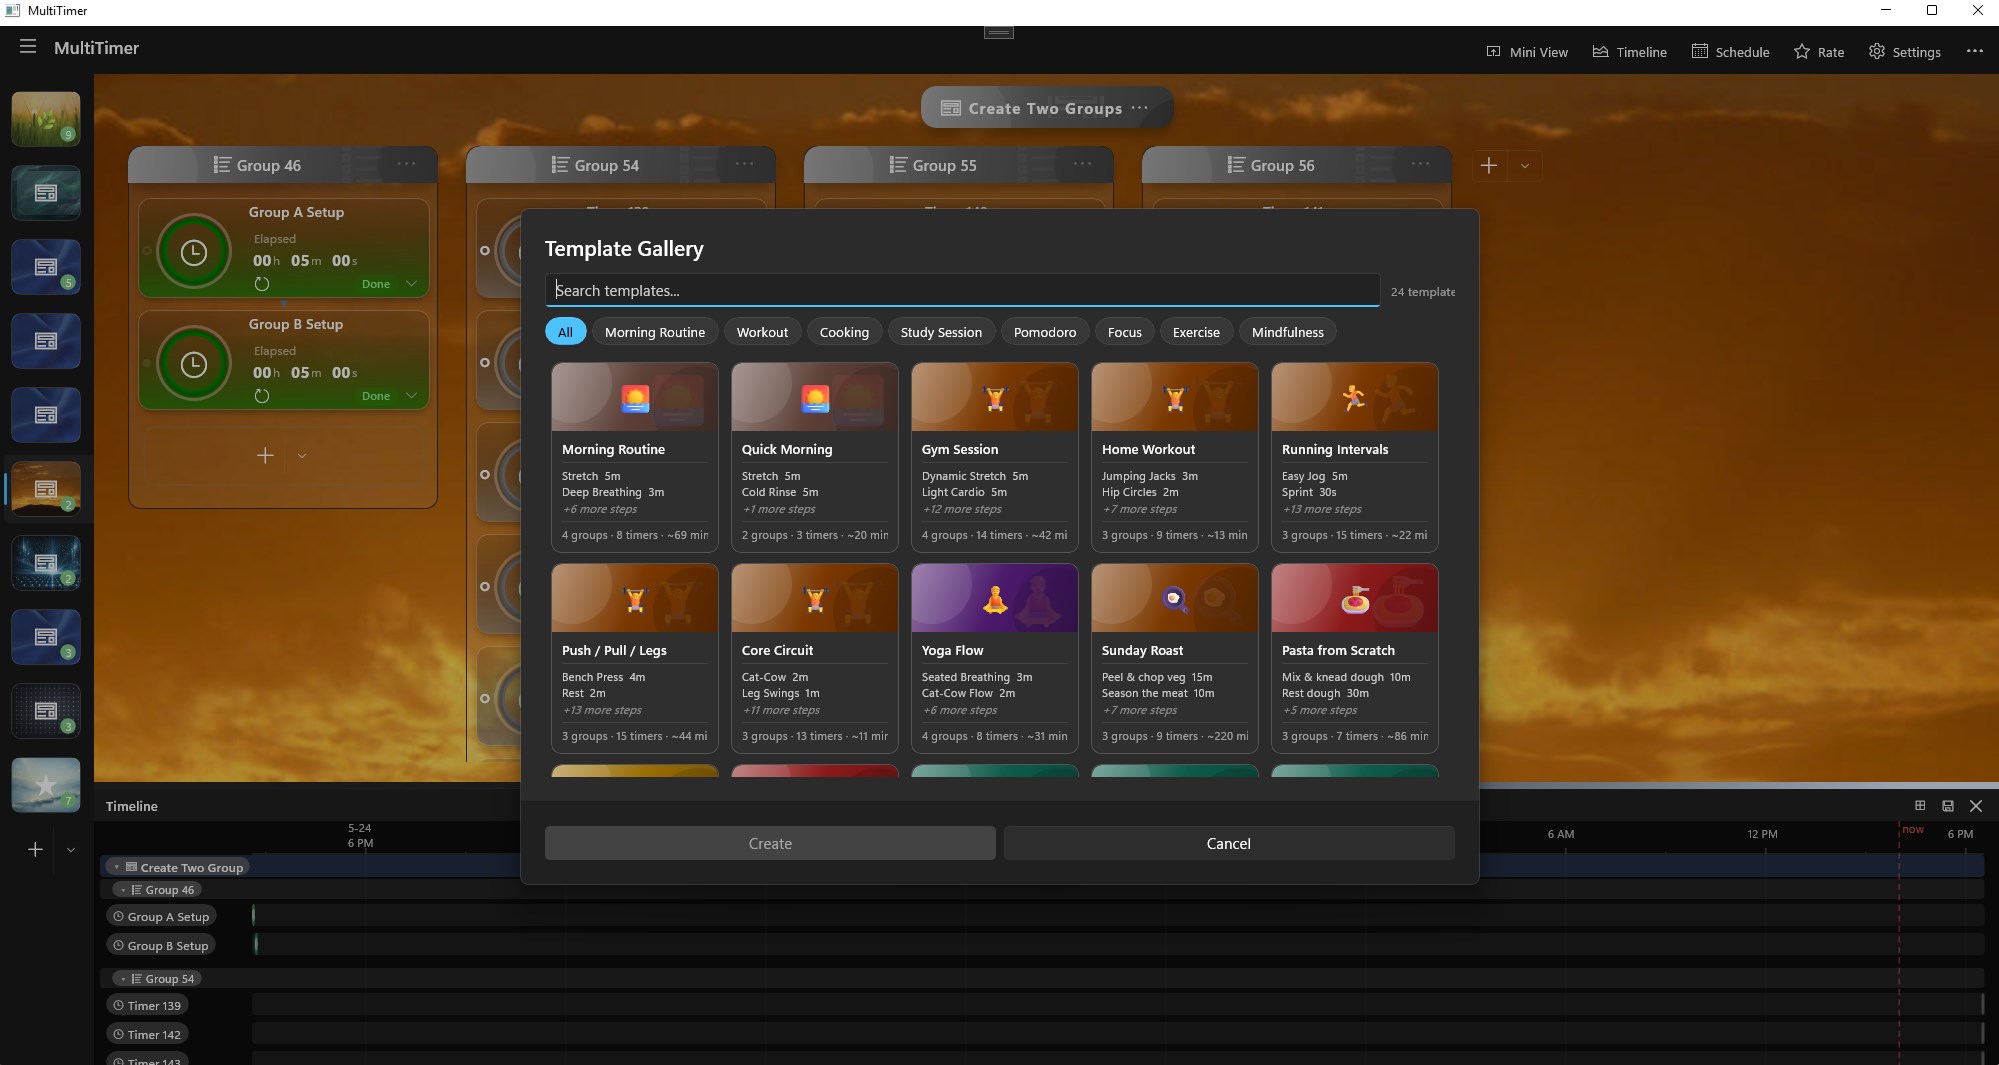Screen dimensions: 1999x1065
Task: Filter templates by Morning Routine
Action: click(655, 332)
